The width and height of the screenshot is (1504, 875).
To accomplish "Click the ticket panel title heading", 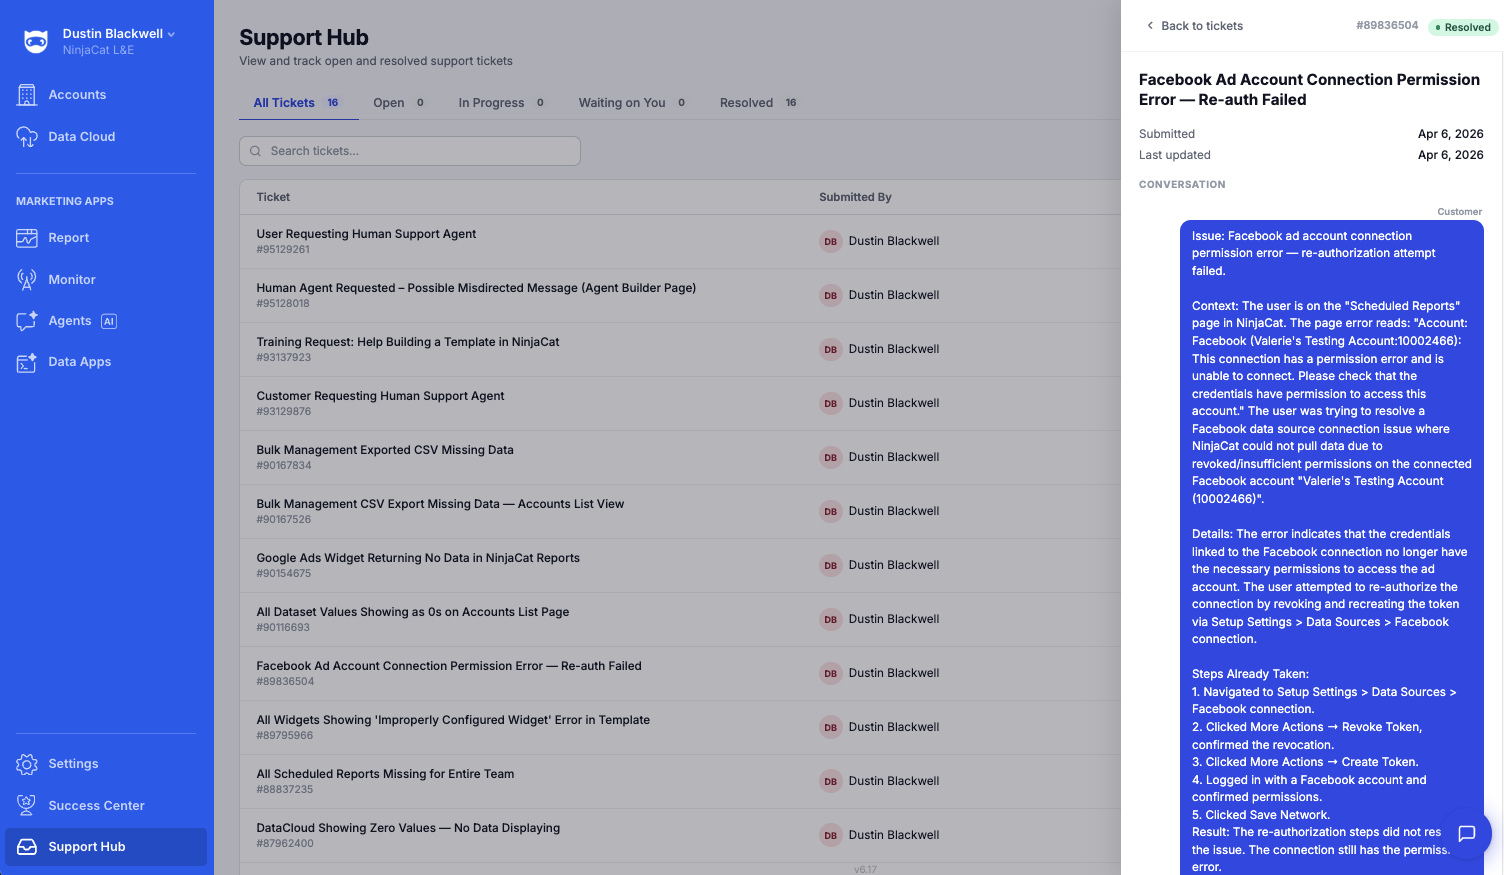I will point(1309,90).
